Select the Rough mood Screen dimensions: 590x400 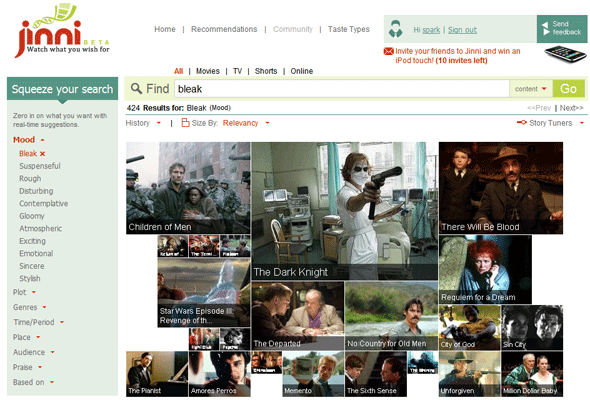[x=30, y=178]
